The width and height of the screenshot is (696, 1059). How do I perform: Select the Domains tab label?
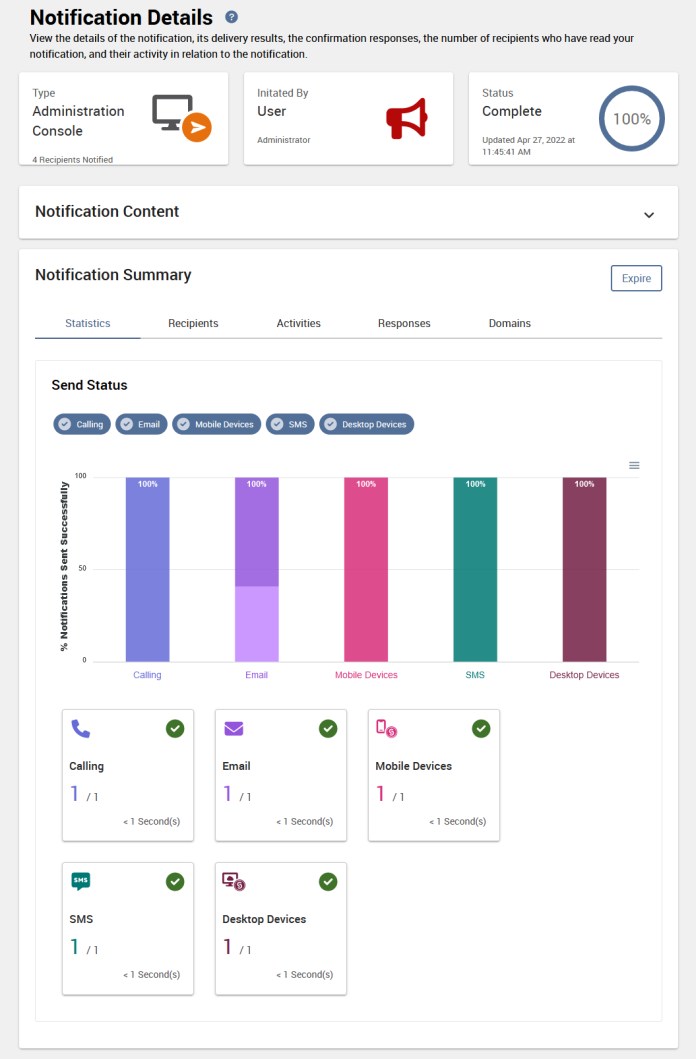click(x=507, y=323)
